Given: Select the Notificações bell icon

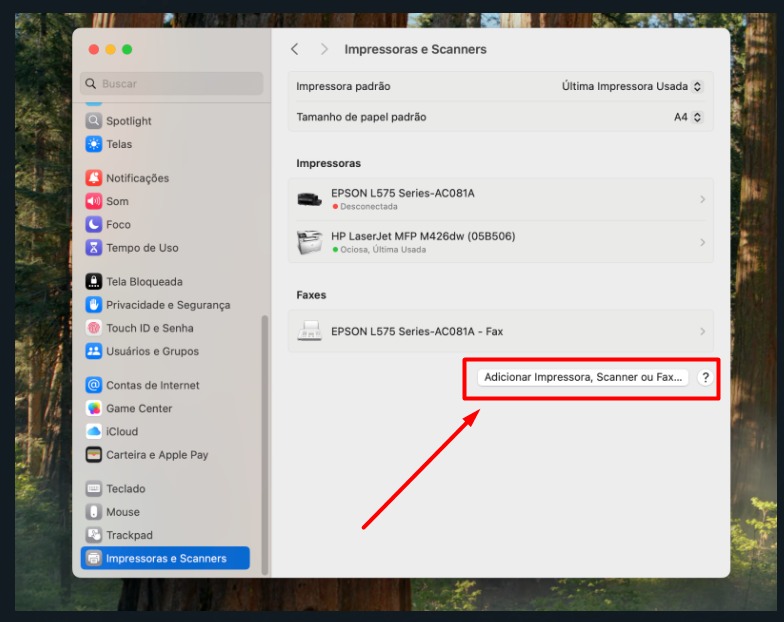Looking at the screenshot, I should 94,178.
